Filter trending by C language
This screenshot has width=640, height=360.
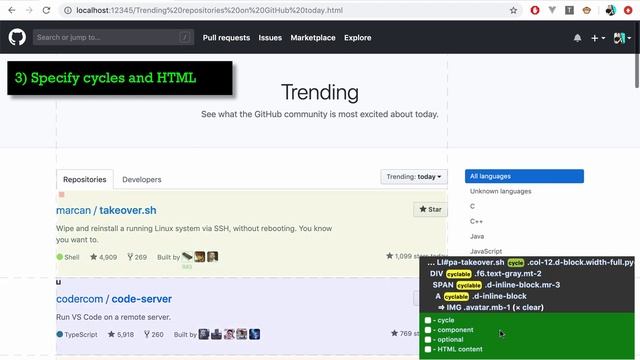pyautogui.click(x=472, y=206)
